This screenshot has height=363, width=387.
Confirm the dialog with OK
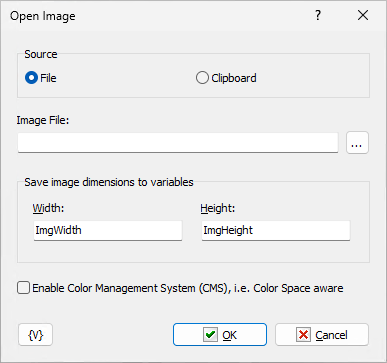click(220, 335)
